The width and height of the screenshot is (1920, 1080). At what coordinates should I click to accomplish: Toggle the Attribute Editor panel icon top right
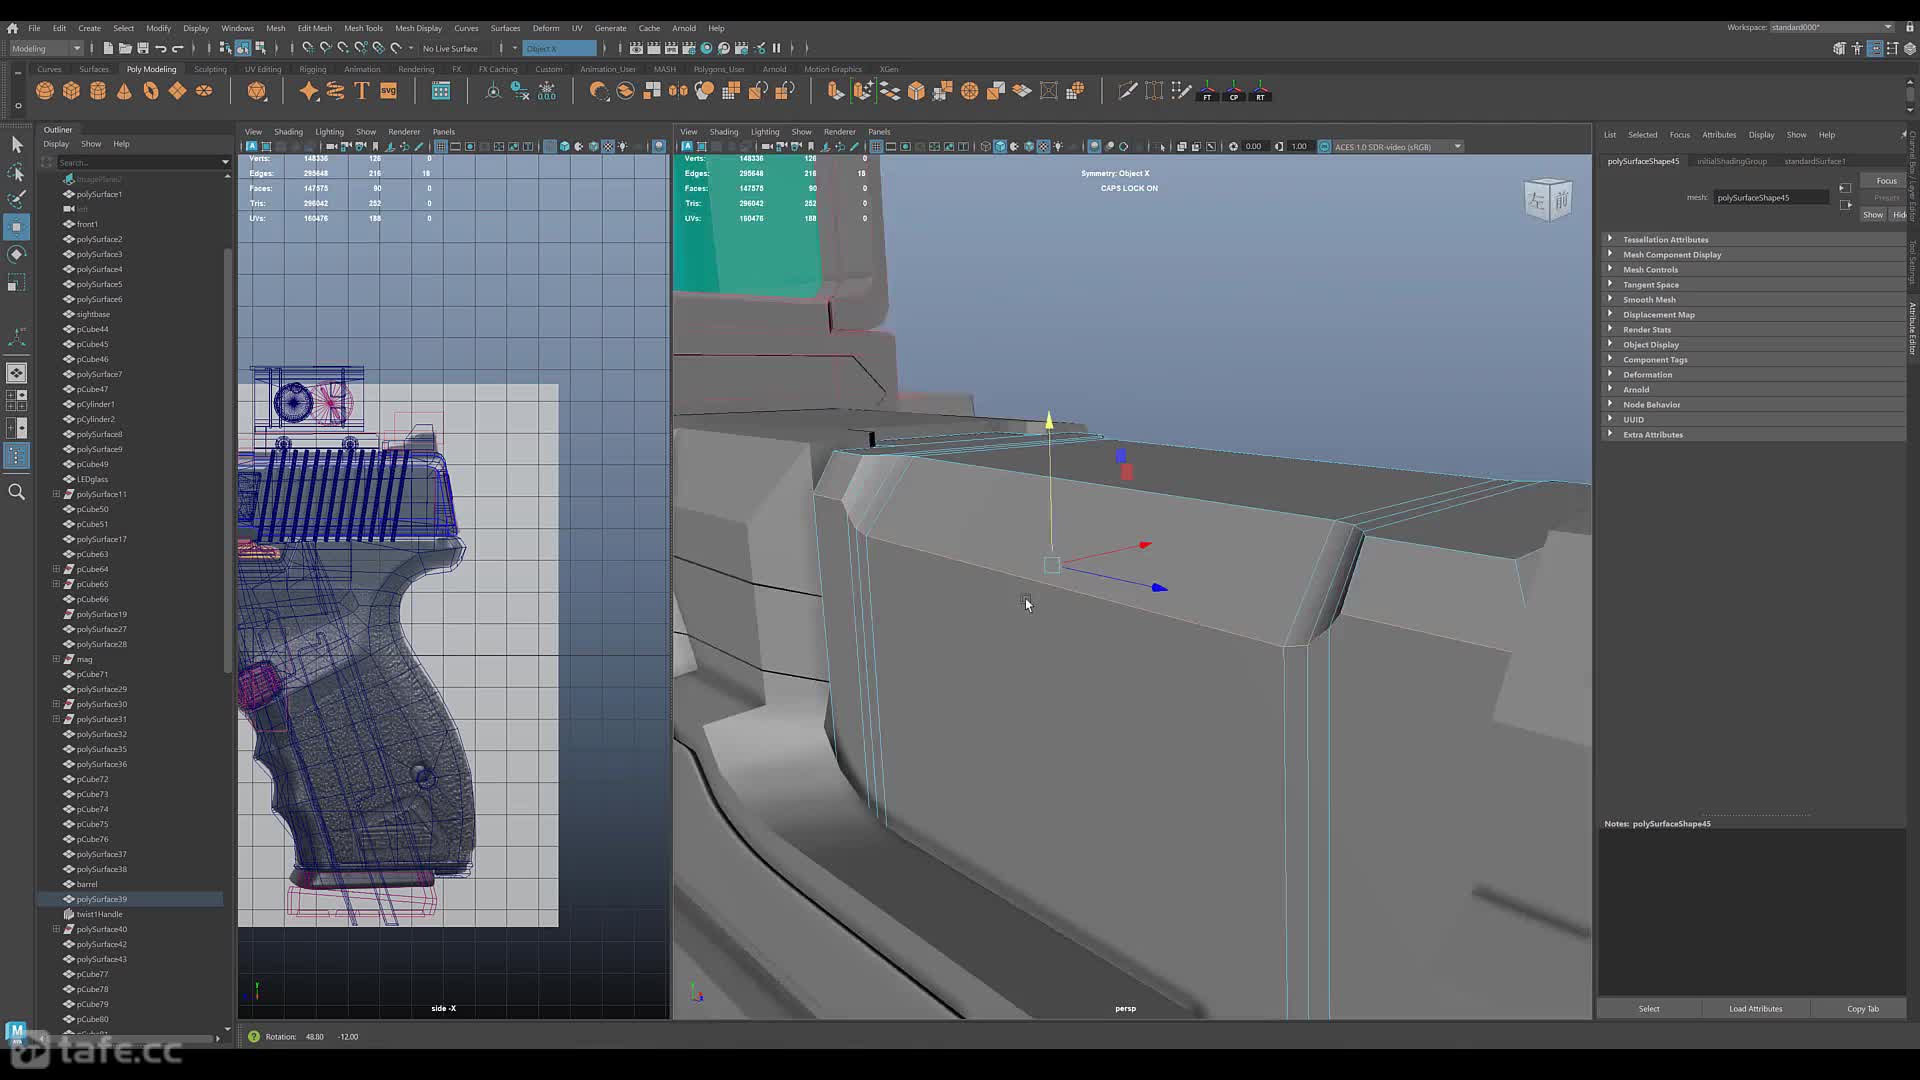tap(1875, 48)
